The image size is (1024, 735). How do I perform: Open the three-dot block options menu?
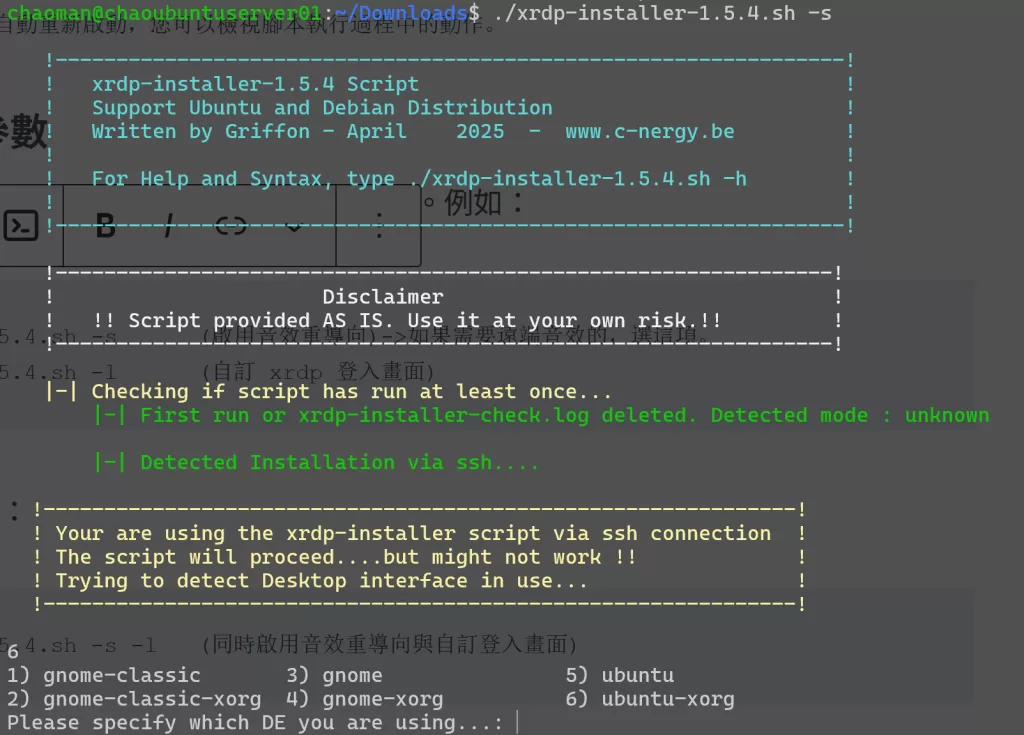(x=379, y=227)
